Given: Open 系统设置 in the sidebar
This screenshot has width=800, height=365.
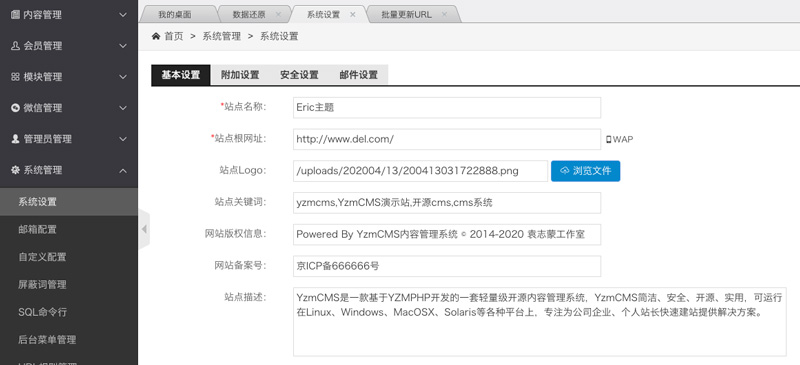Looking at the screenshot, I should coord(69,202).
